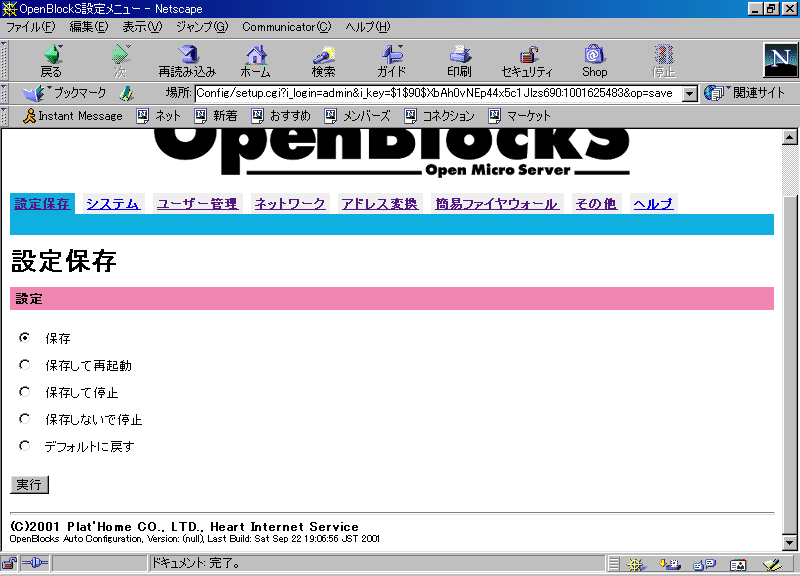Open セキュリティ security info
Screen dimensions: 800x576
(527, 61)
